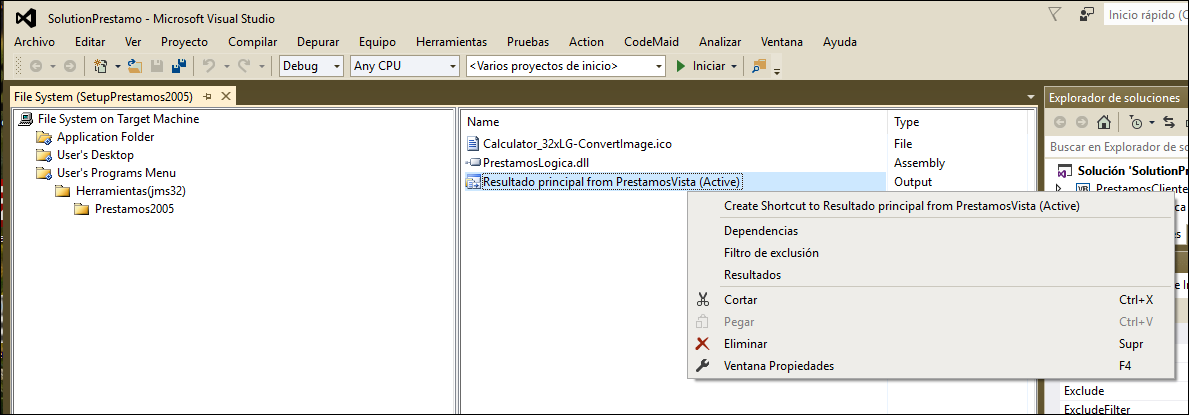Click the navigate forward toolbar arrow
The height and width of the screenshot is (415, 1189).
point(70,67)
